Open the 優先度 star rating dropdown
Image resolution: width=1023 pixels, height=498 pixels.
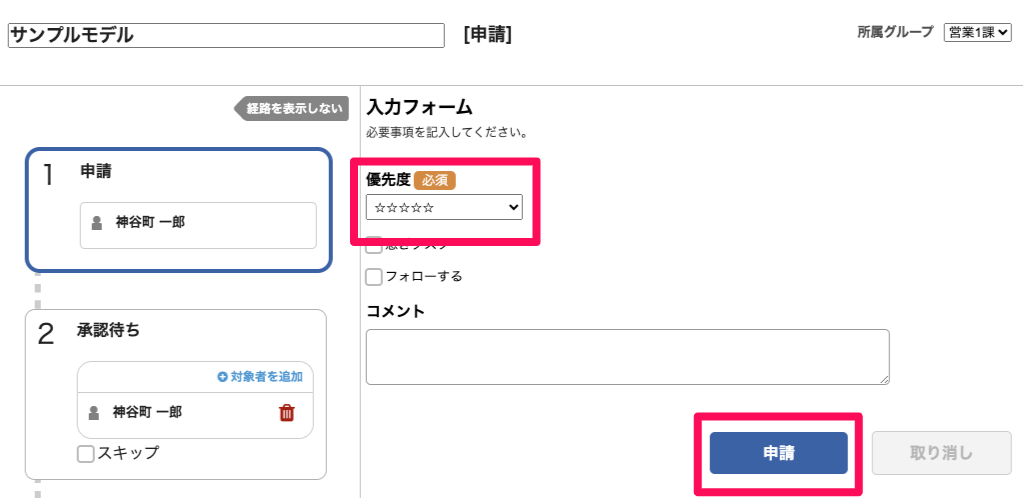click(444, 207)
